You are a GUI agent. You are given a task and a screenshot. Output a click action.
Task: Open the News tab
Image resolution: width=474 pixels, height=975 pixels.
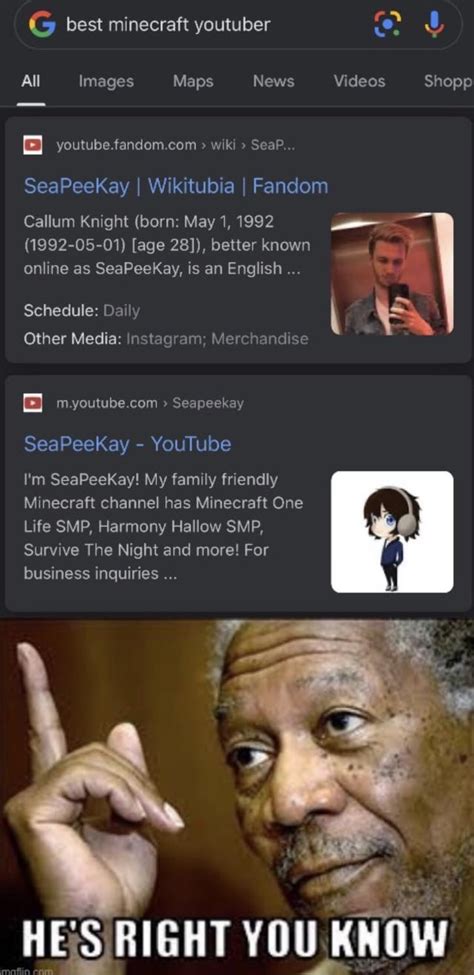[x=273, y=81]
